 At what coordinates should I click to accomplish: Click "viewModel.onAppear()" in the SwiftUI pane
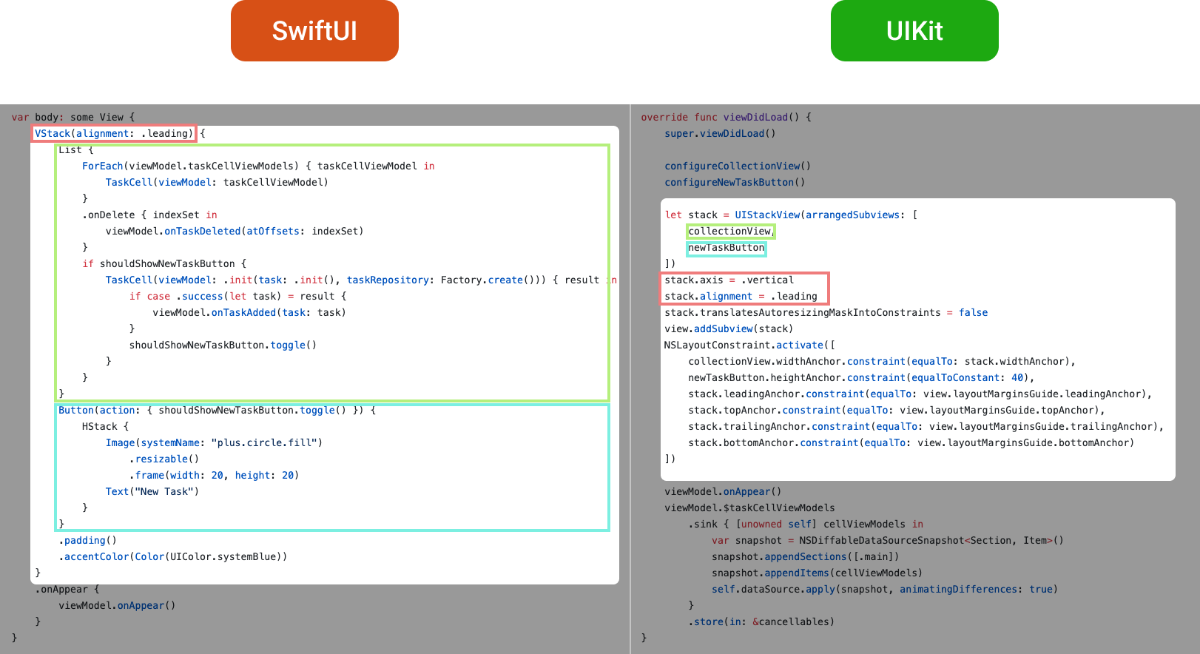pos(117,605)
